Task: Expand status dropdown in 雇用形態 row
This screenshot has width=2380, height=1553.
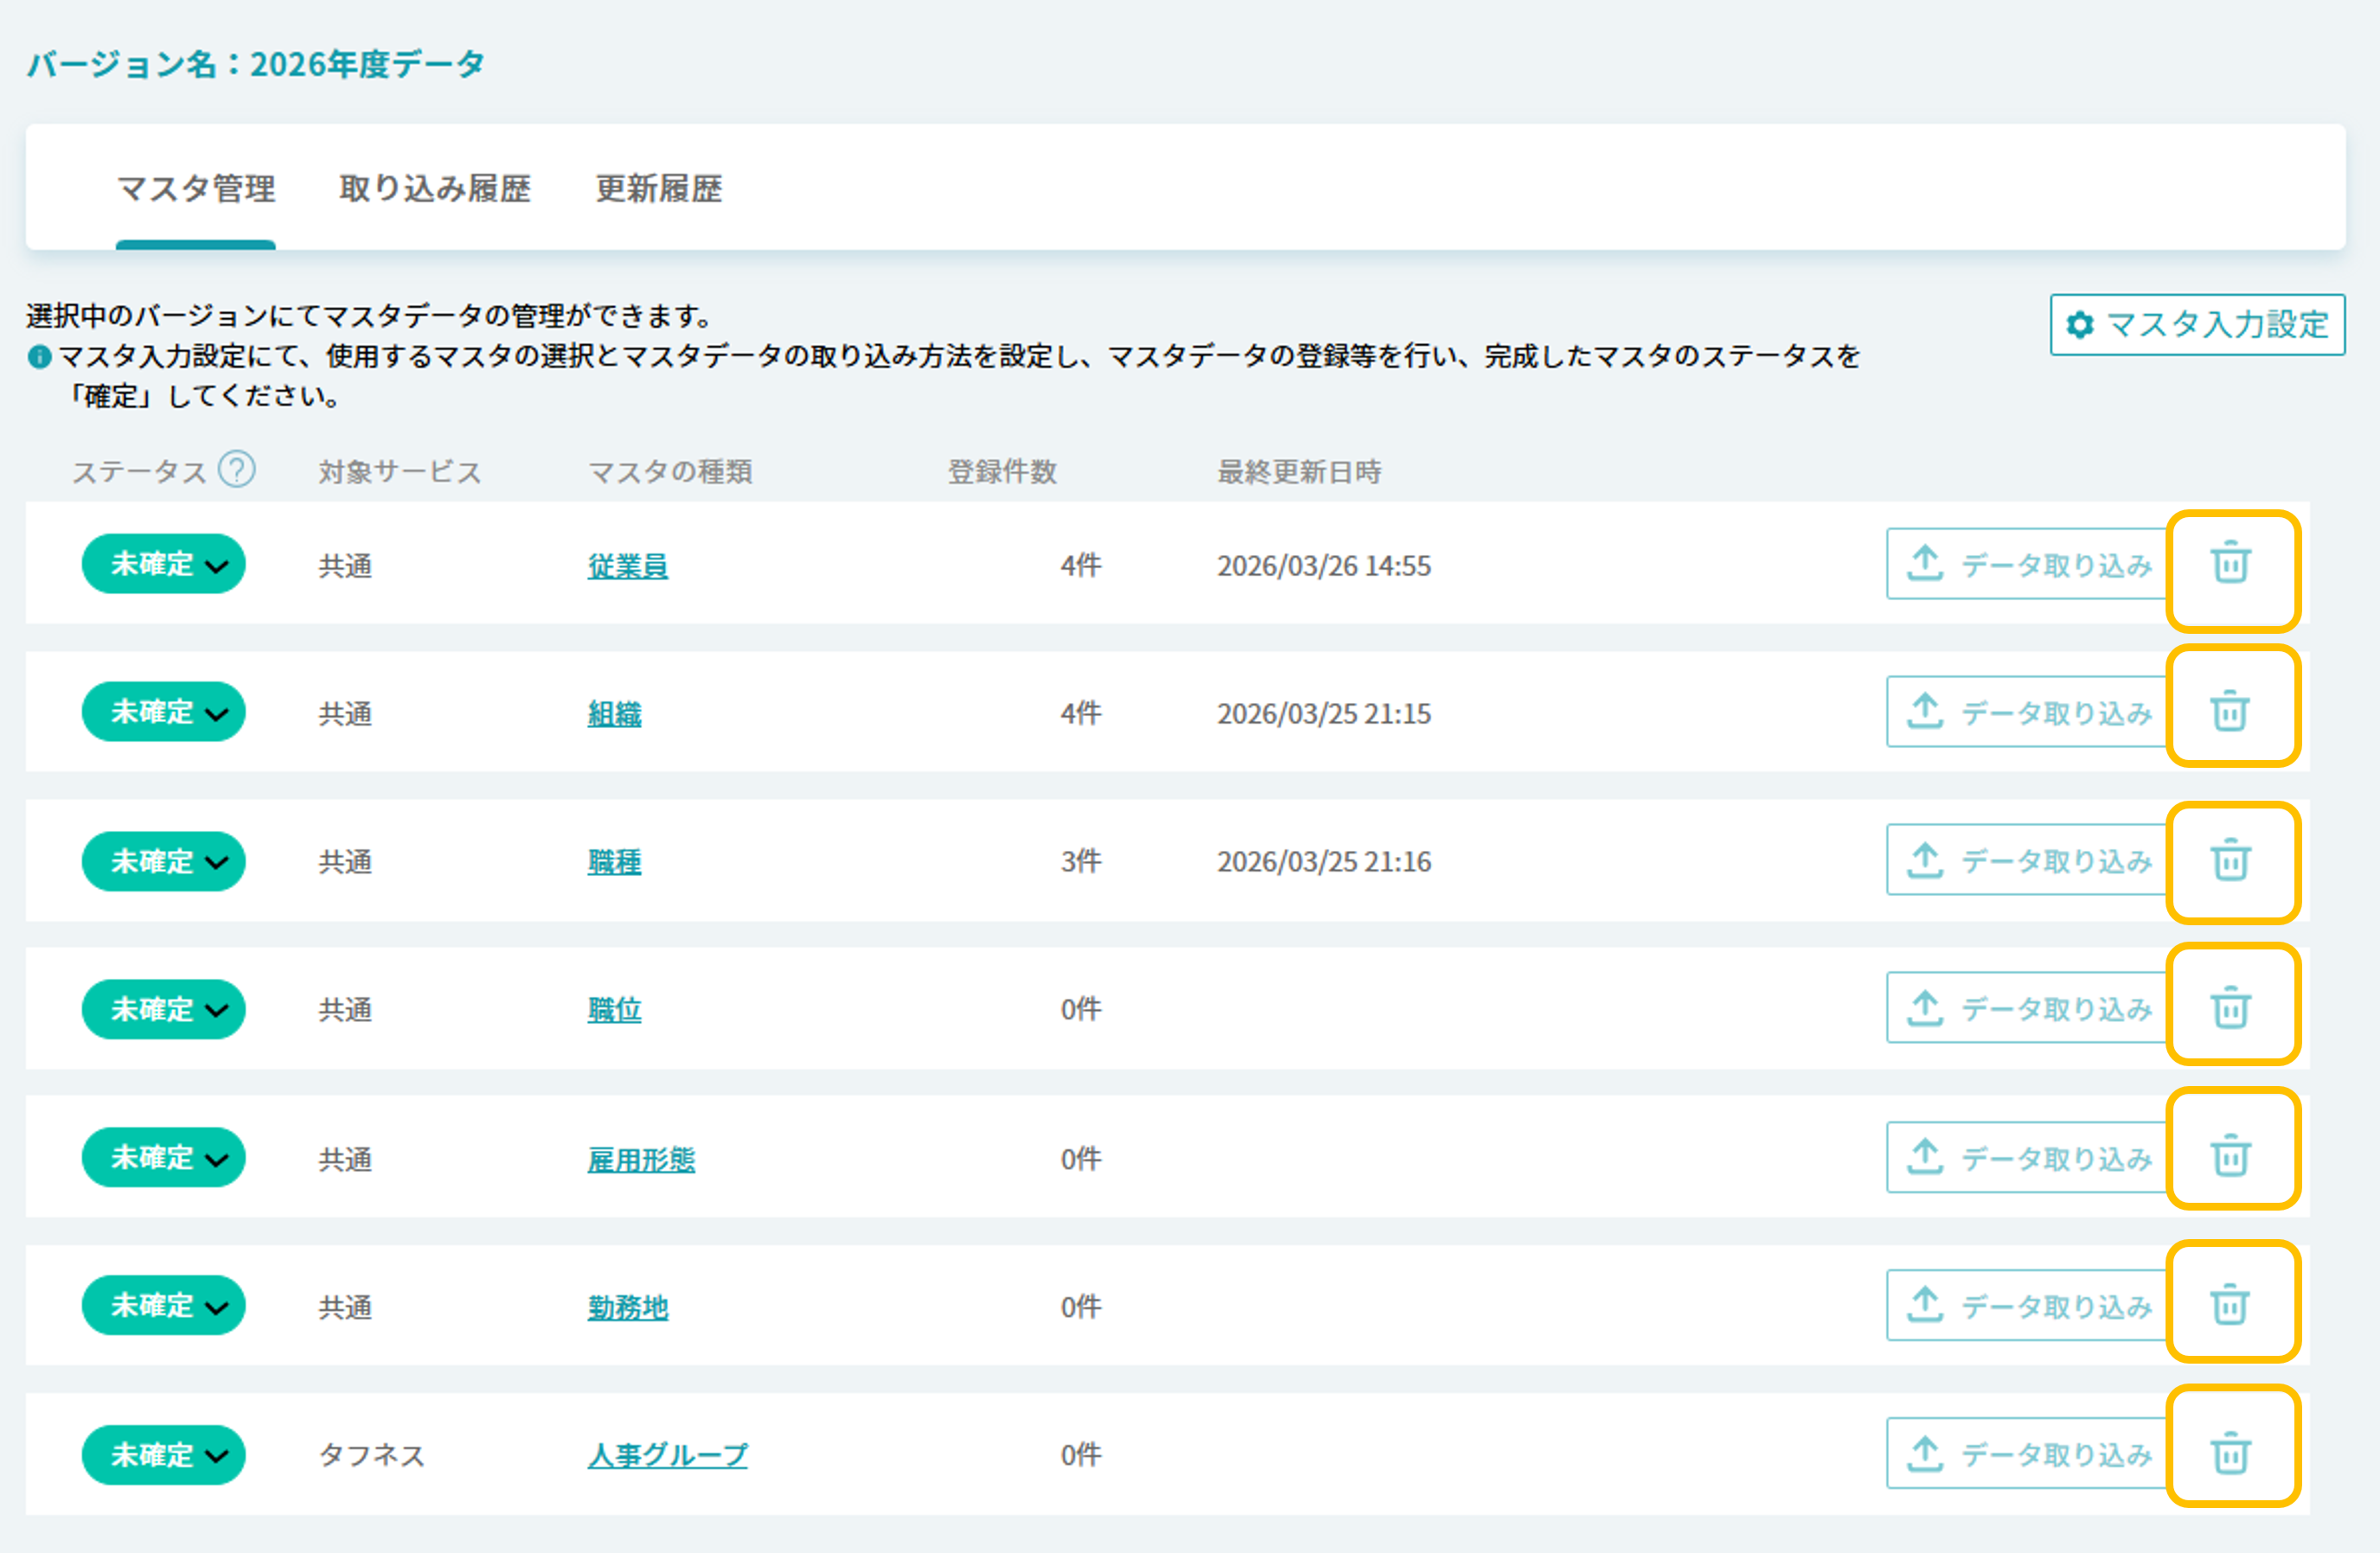Action: [164, 1158]
